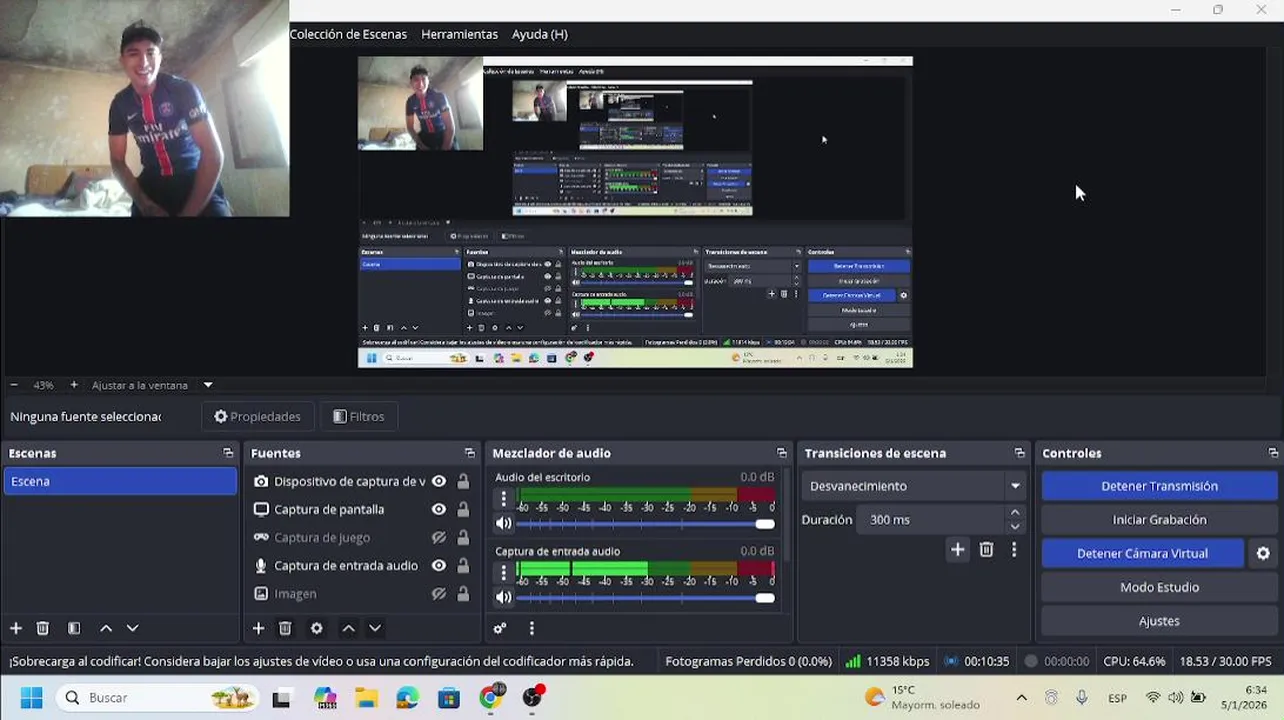1284x720 pixels.
Task: Undock the Fuentes panel
Action: tap(470, 453)
